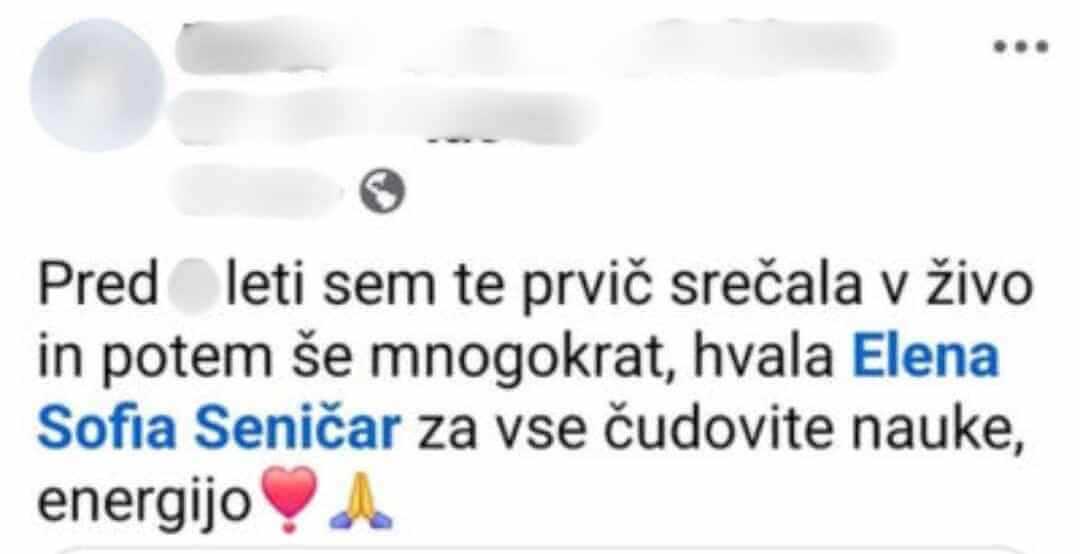Click the blurred timestamp beside the globe
Screen dimensions: 1080x554
click(258, 190)
